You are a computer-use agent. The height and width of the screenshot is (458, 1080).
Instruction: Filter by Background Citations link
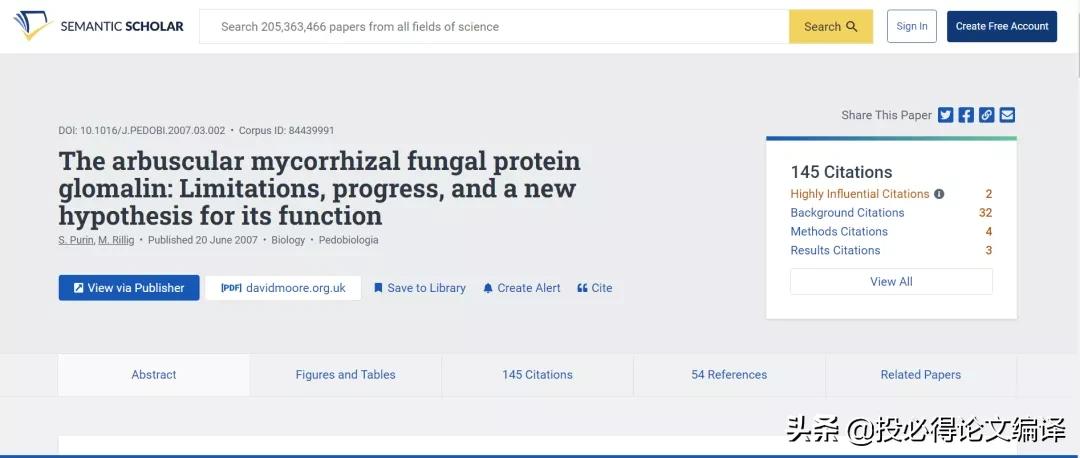(847, 213)
